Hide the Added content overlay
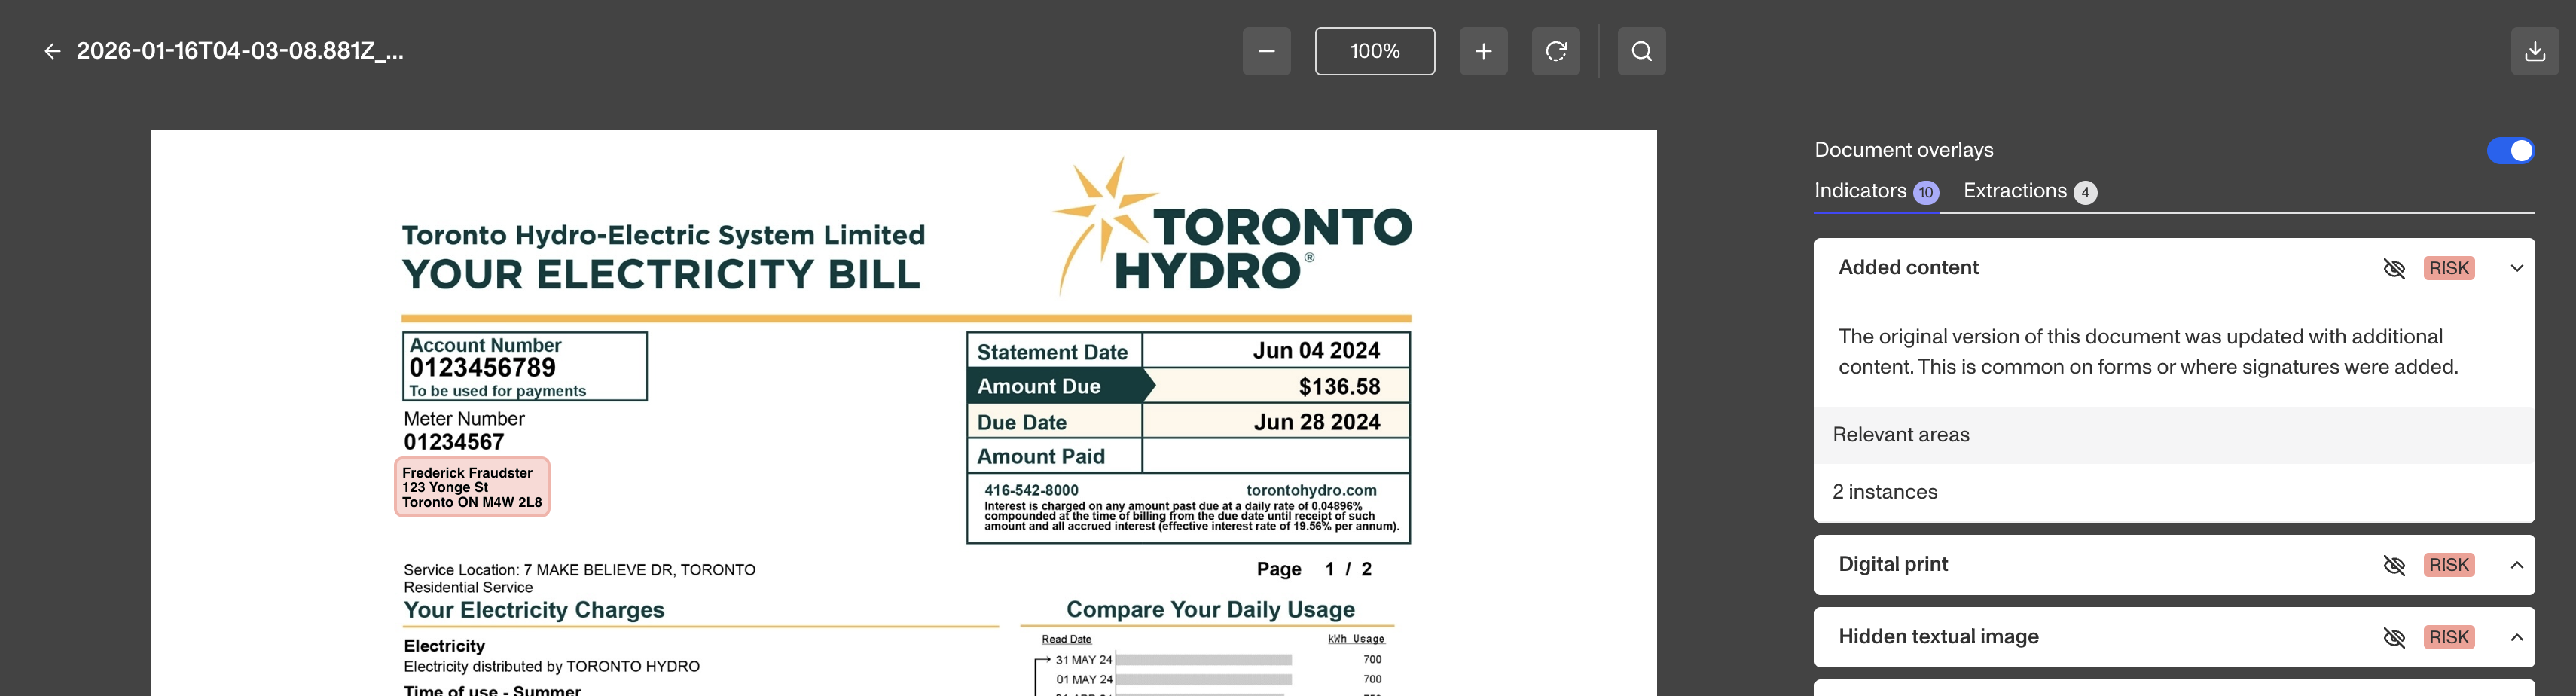The image size is (2576, 696). click(2394, 268)
